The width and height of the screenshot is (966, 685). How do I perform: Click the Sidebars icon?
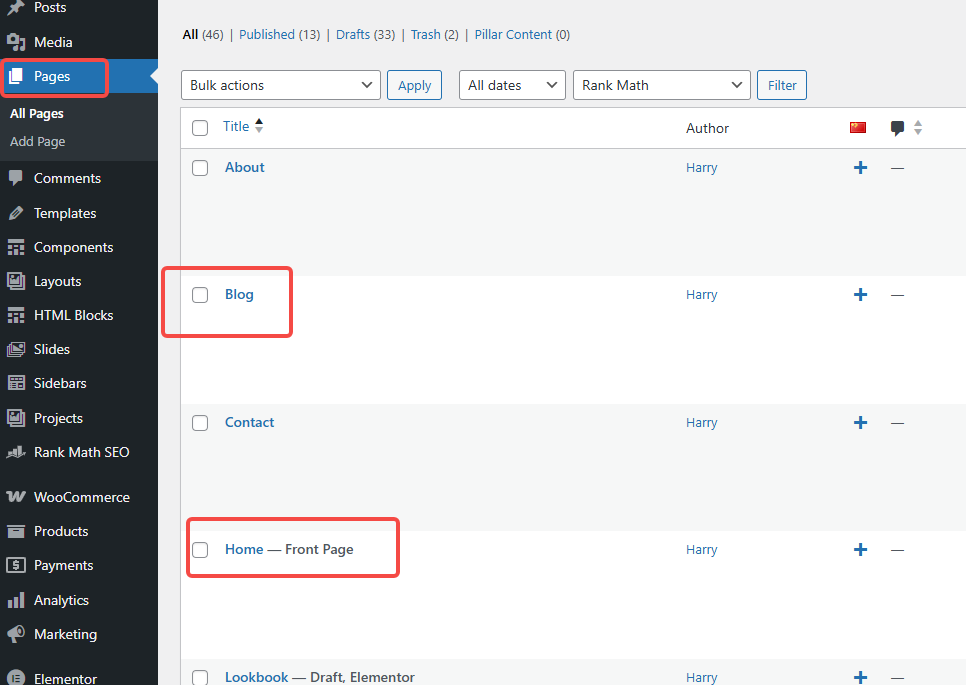[x=16, y=383]
